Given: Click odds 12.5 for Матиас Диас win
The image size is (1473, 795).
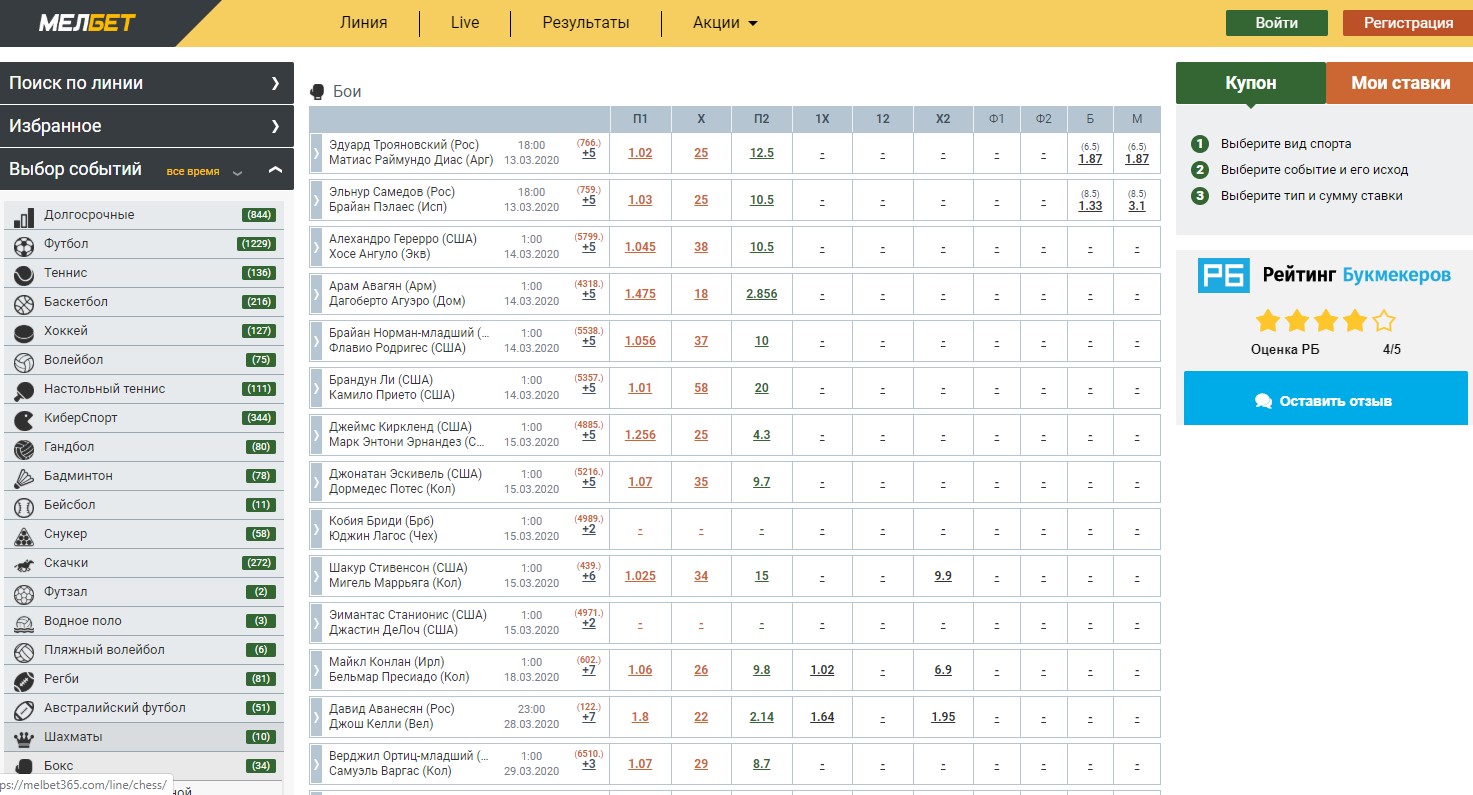Looking at the screenshot, I should pos(762,153).
